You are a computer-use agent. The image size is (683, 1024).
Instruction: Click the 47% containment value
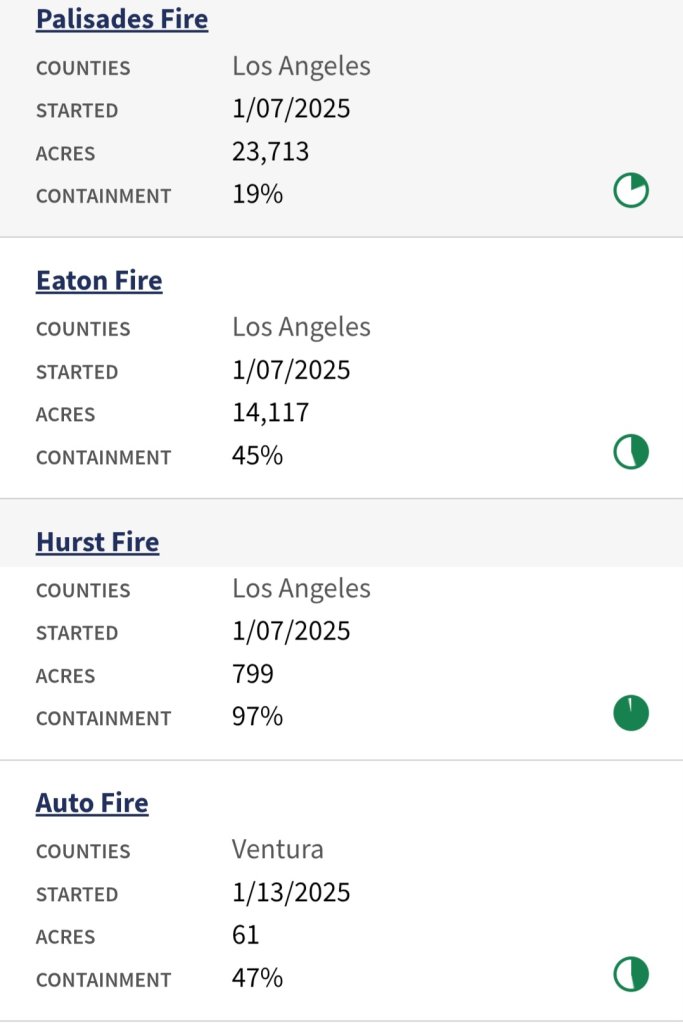point(257,978)
